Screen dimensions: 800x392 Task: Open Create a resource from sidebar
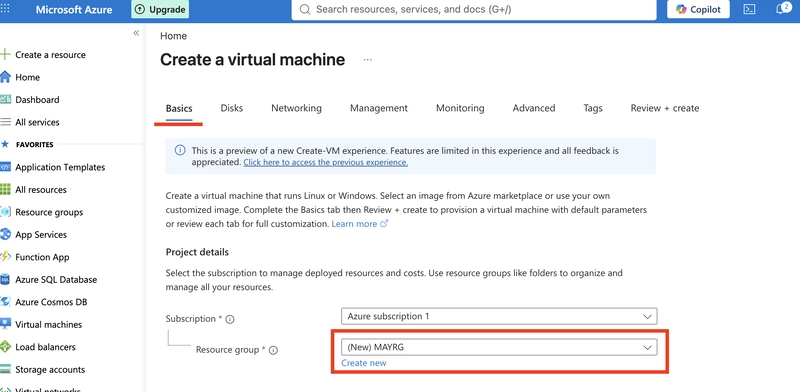click(51, 55)
